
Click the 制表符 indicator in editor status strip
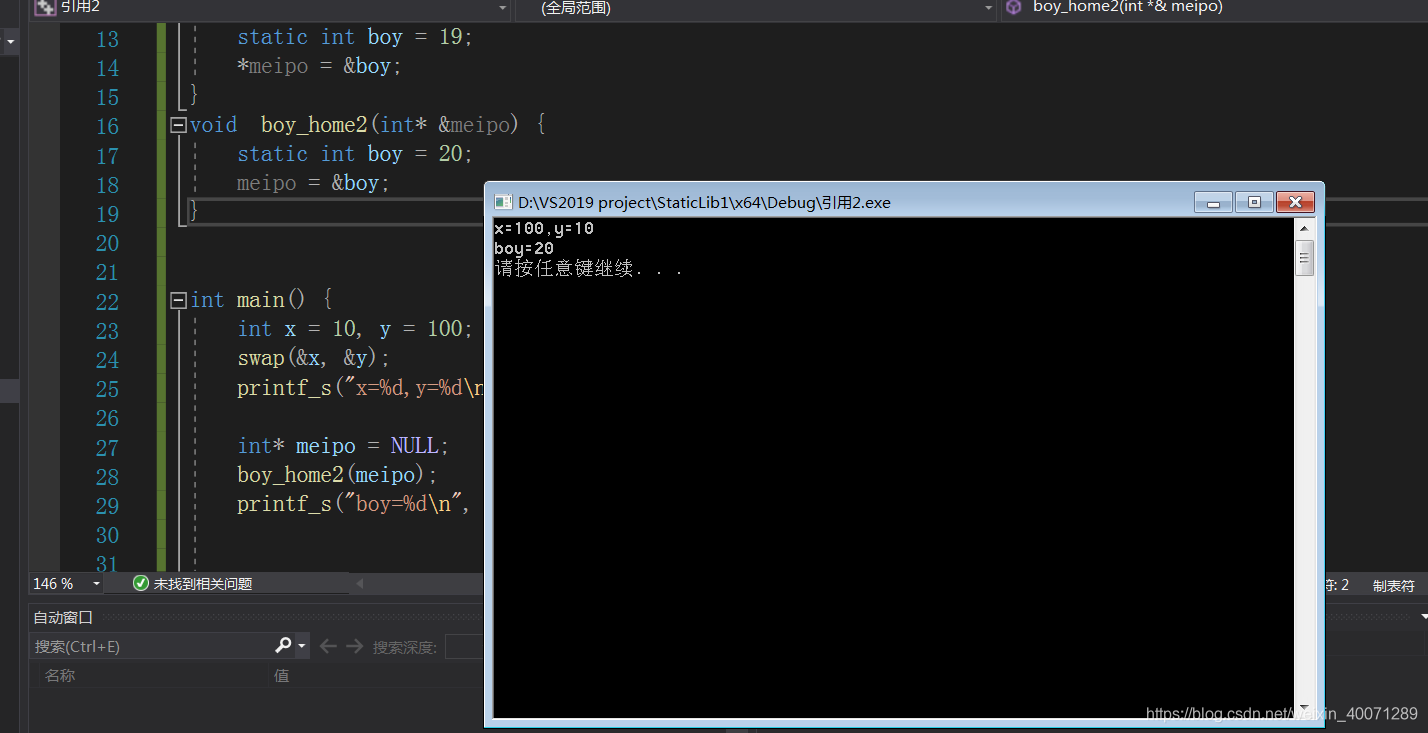click(x=1393, y=585)
